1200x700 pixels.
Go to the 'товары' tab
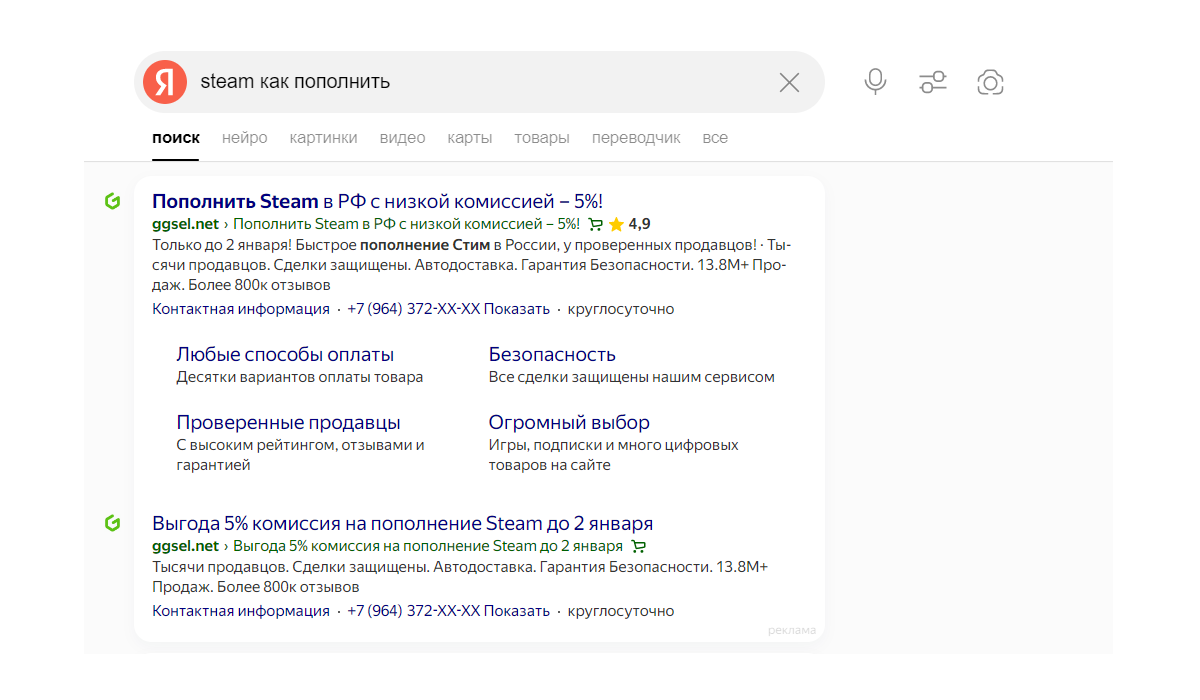(542, 138)
